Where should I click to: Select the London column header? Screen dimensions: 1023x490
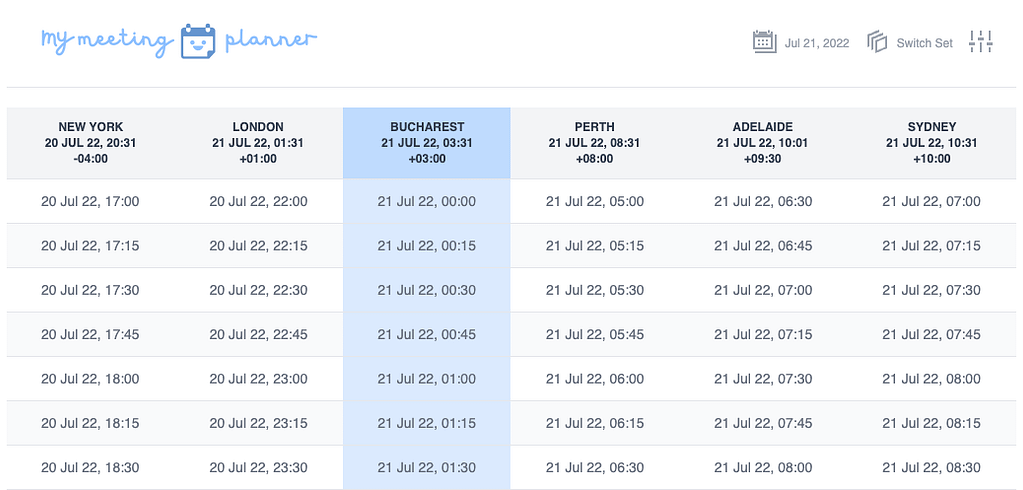point(258,143)
